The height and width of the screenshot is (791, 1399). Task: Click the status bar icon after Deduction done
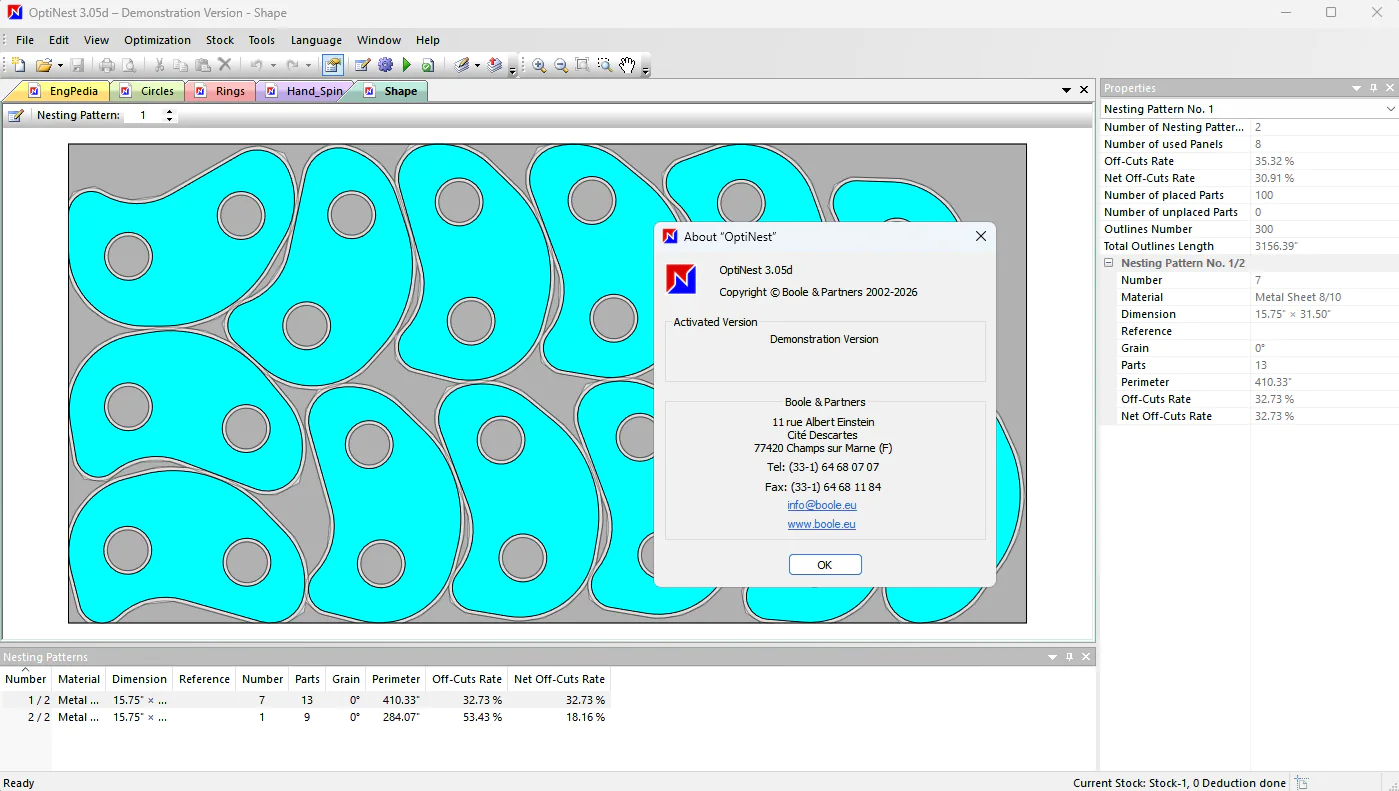click(x=1301, y=783)
